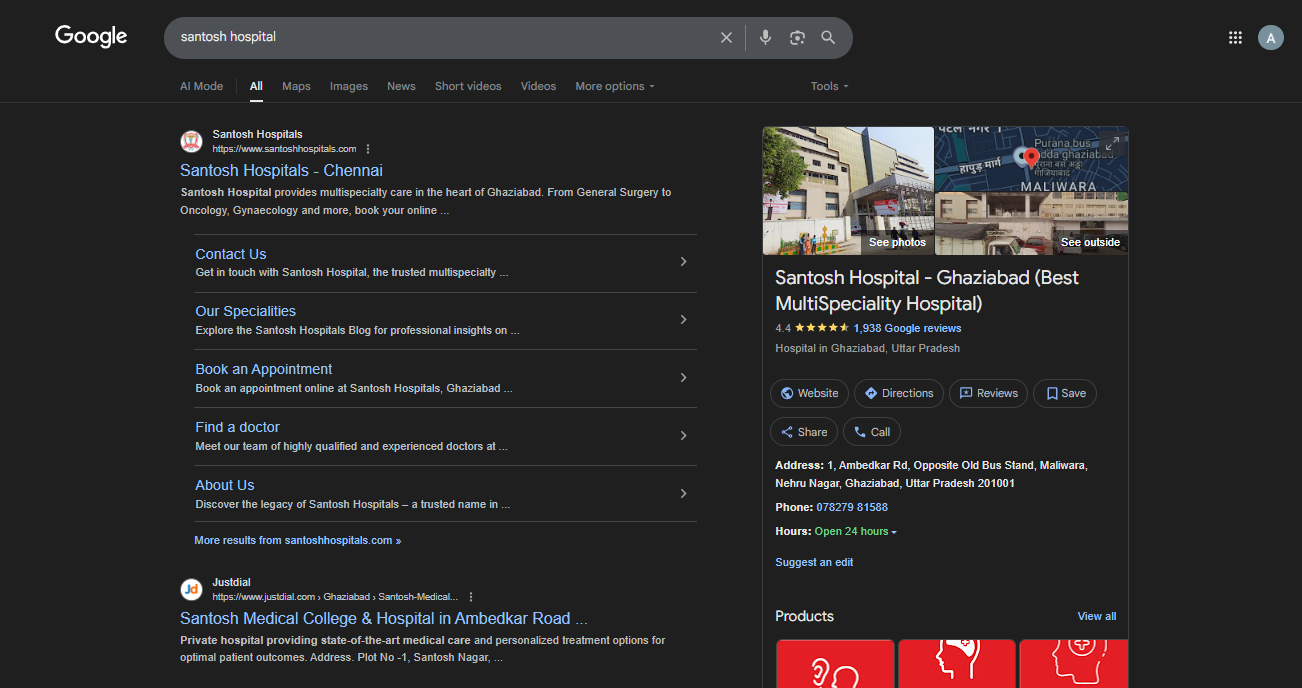The width and height of the screenshot is (1302, 688).
Task: Expand the Open 24 hours details
Action: [x=856, y=532]
